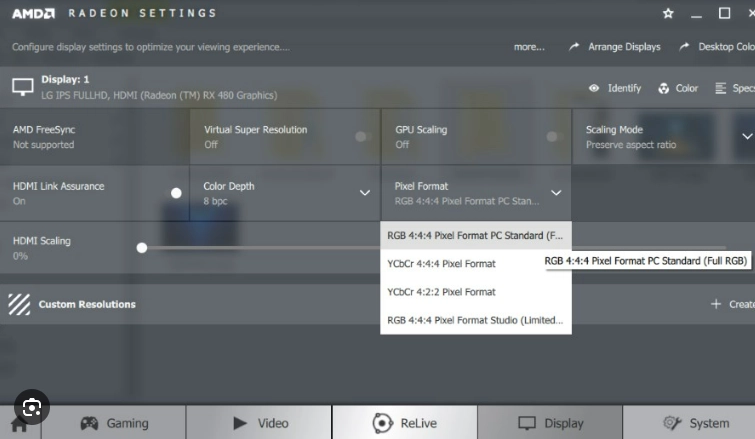Click the ReLive circular icon
755x439 pixels.
click(x=383, y=423)
